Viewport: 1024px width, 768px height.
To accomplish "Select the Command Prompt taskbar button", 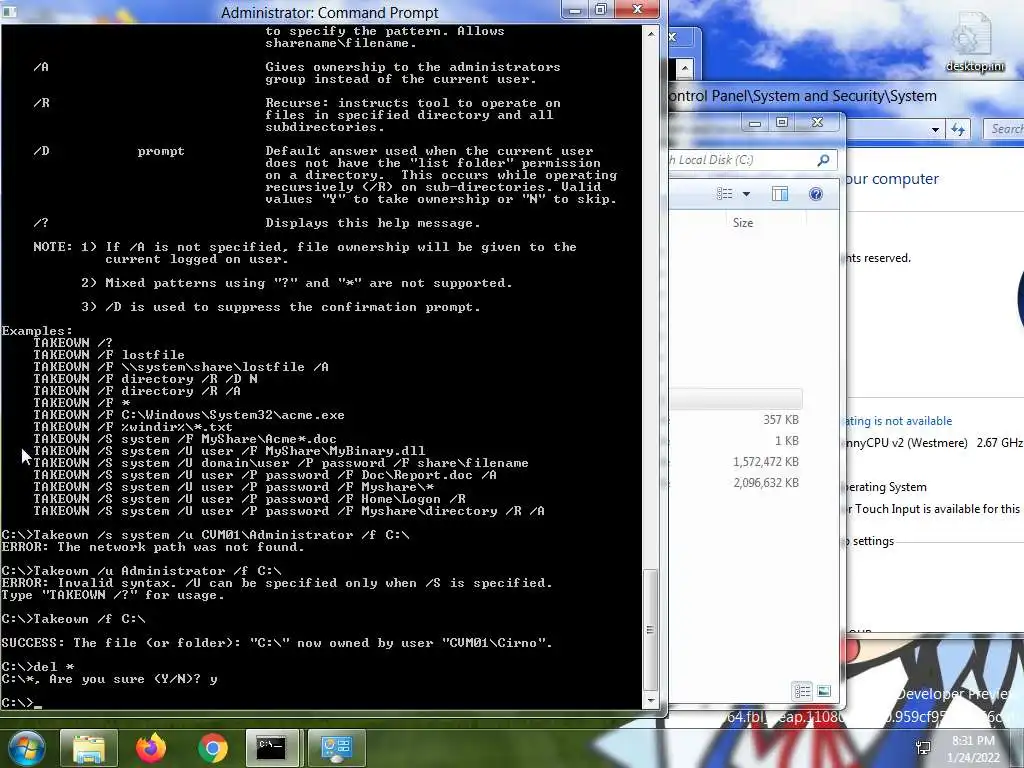I will [272, 748].
